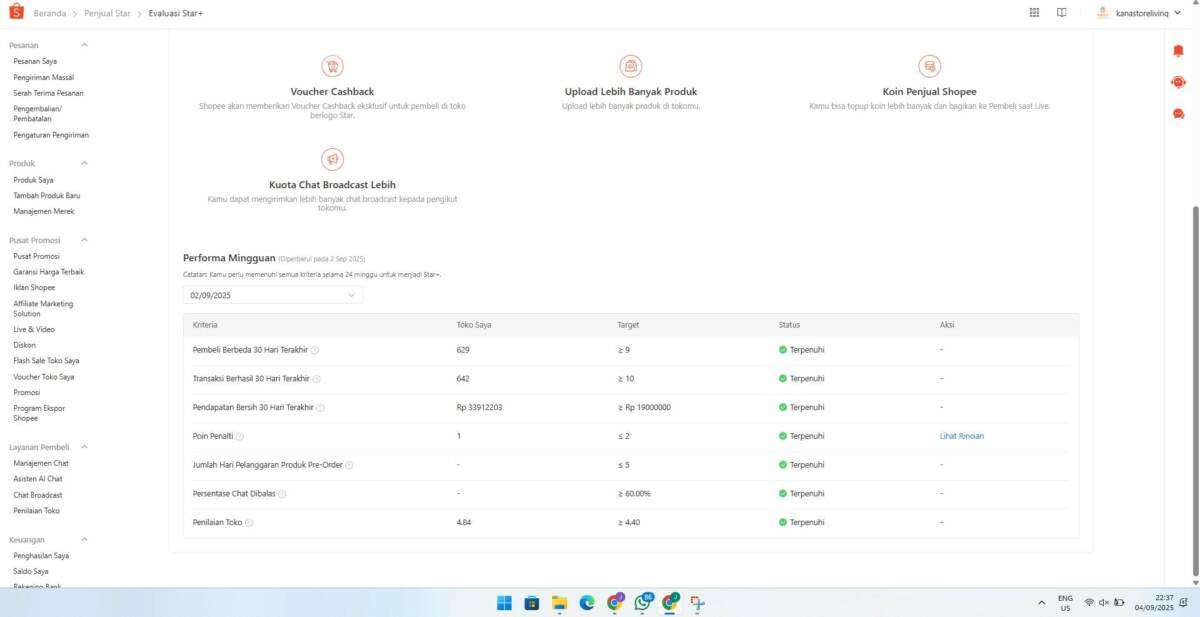Open Serah Terima Pesanan in sidebar
This screenshot has height=617, width=1200.
pyautogui.click(x=48, y=93)
